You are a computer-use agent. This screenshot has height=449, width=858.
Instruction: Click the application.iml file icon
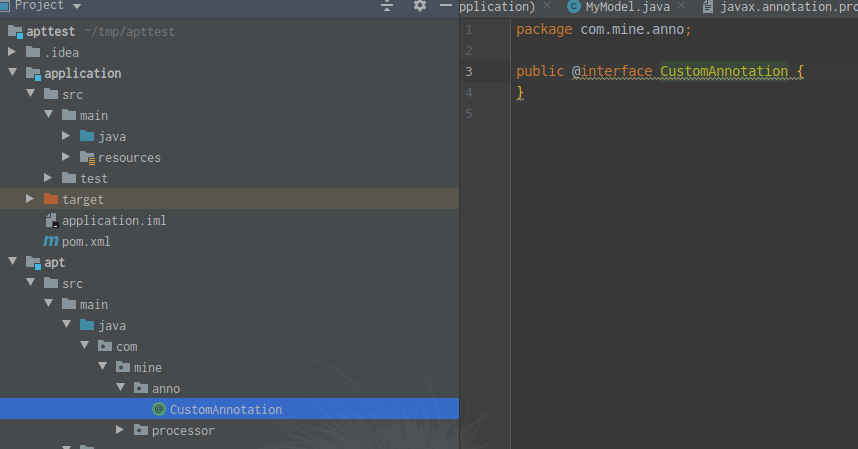pos(51,220)
